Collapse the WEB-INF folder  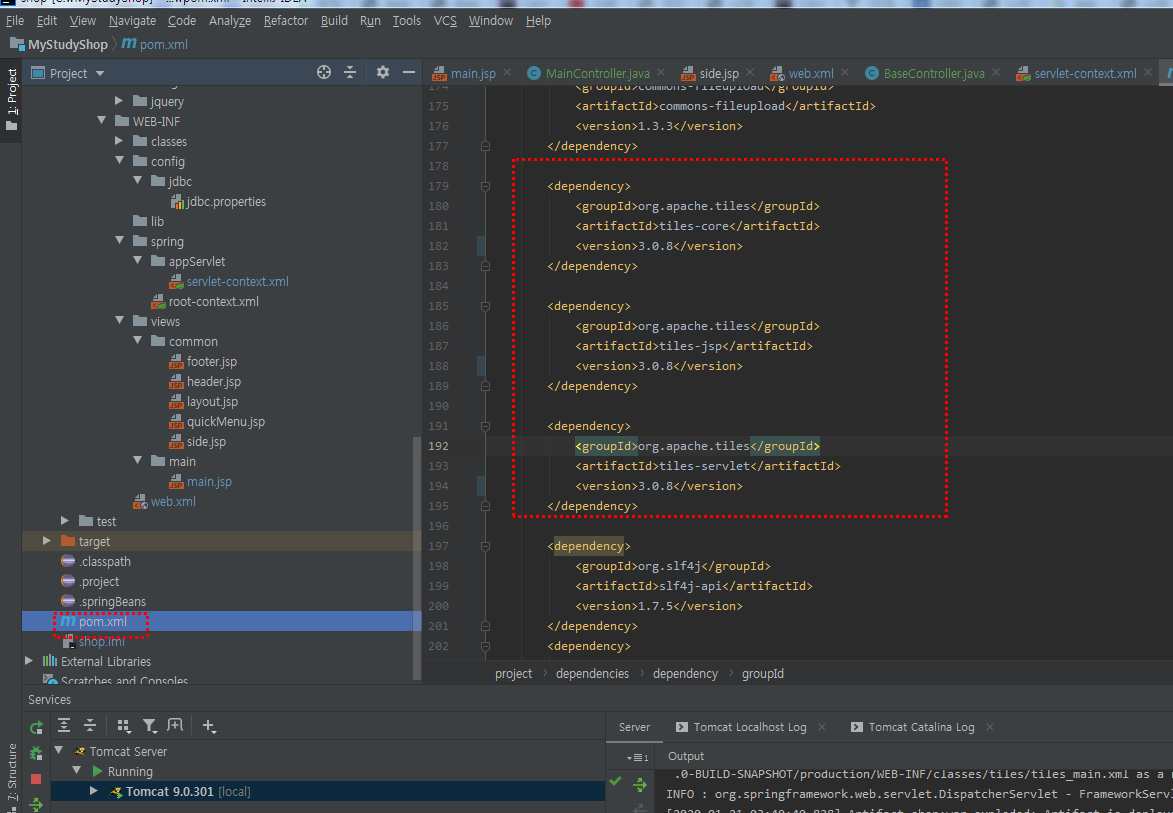102,120
